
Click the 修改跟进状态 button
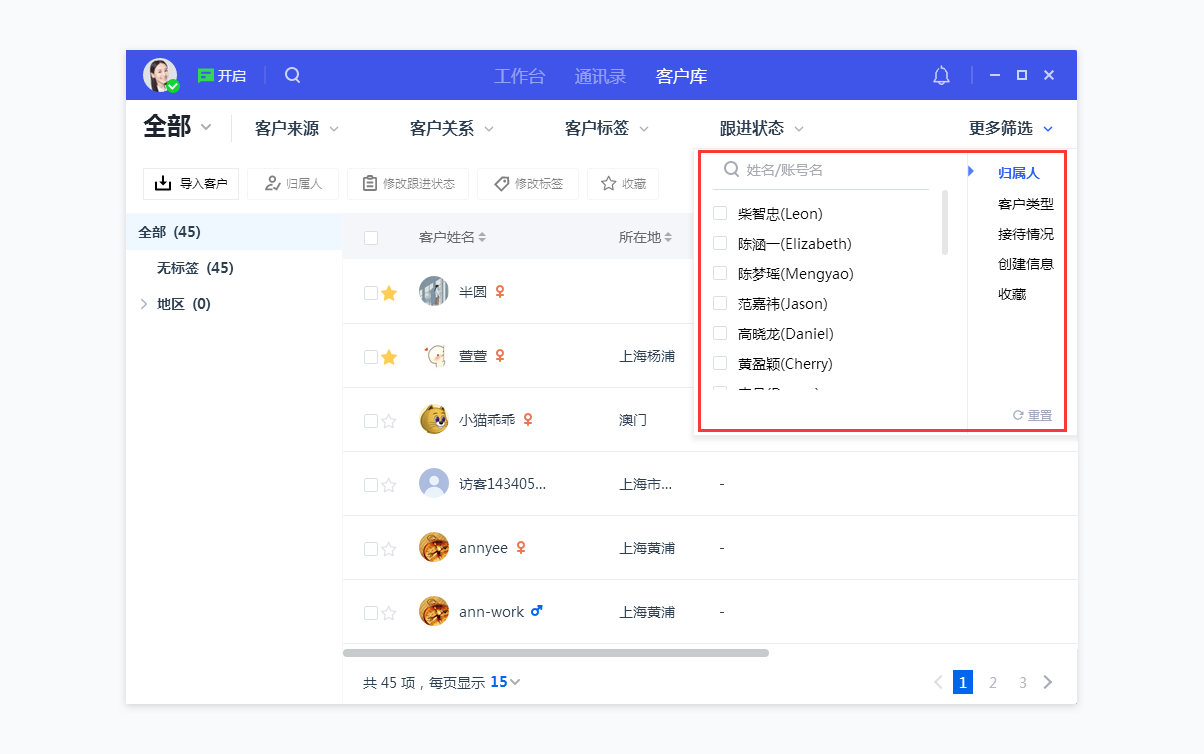pyautogui.click(x=408, y=184)
